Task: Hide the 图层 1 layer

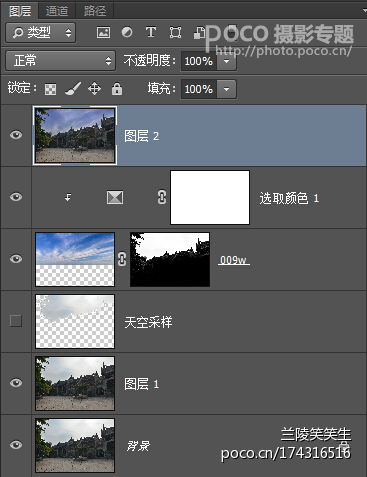Action: pos(16,383)
